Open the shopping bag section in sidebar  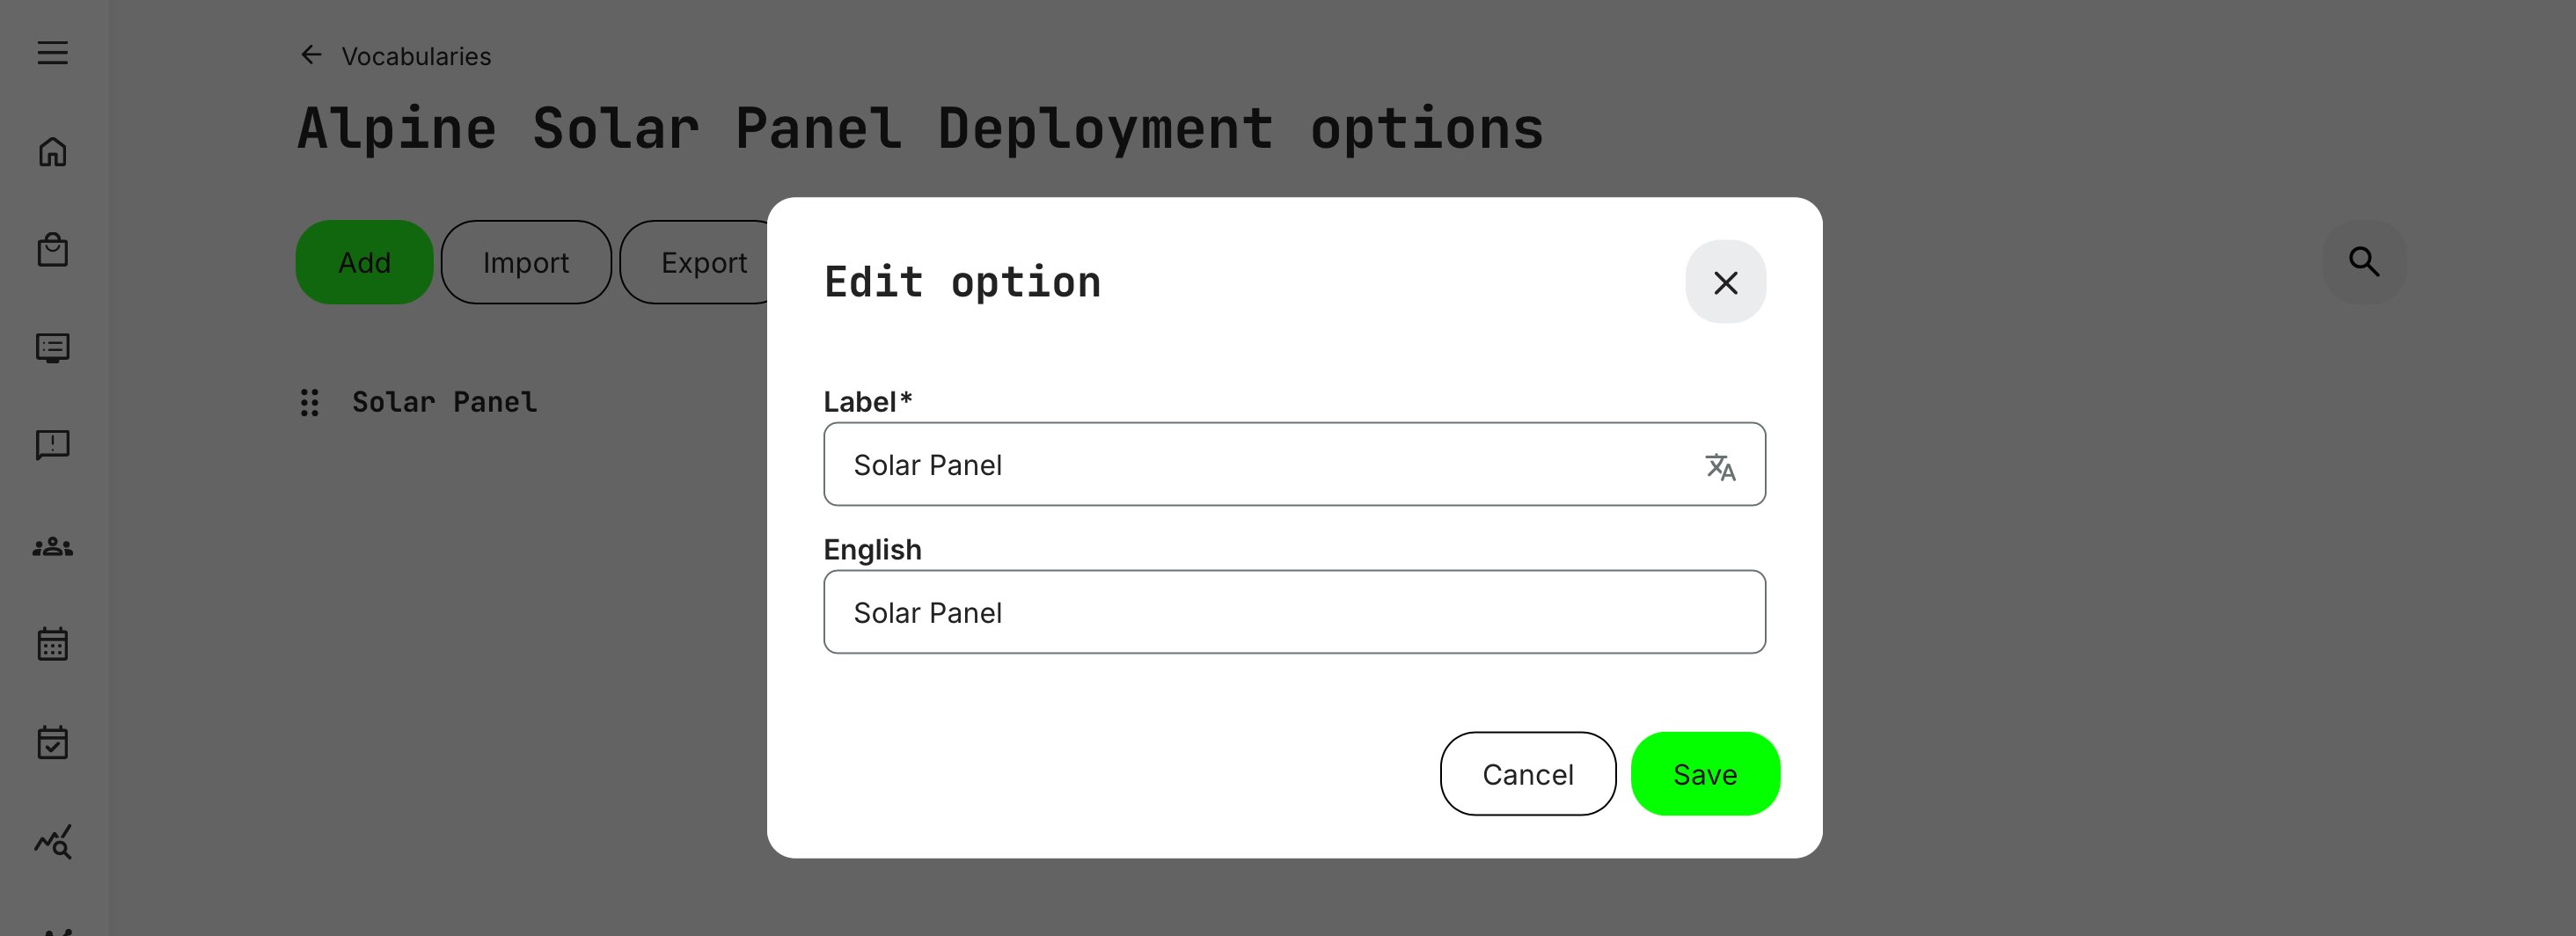pyautogui.click(x=53, y=250)
